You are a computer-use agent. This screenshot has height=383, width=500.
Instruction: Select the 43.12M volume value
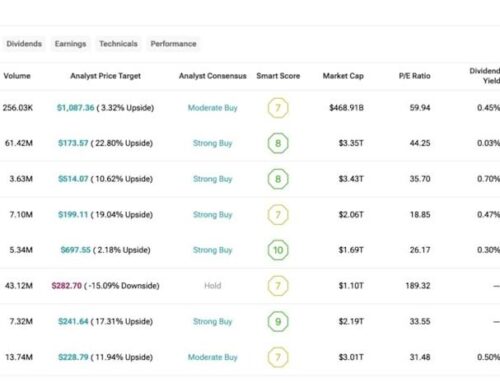[x=19, y=286]
